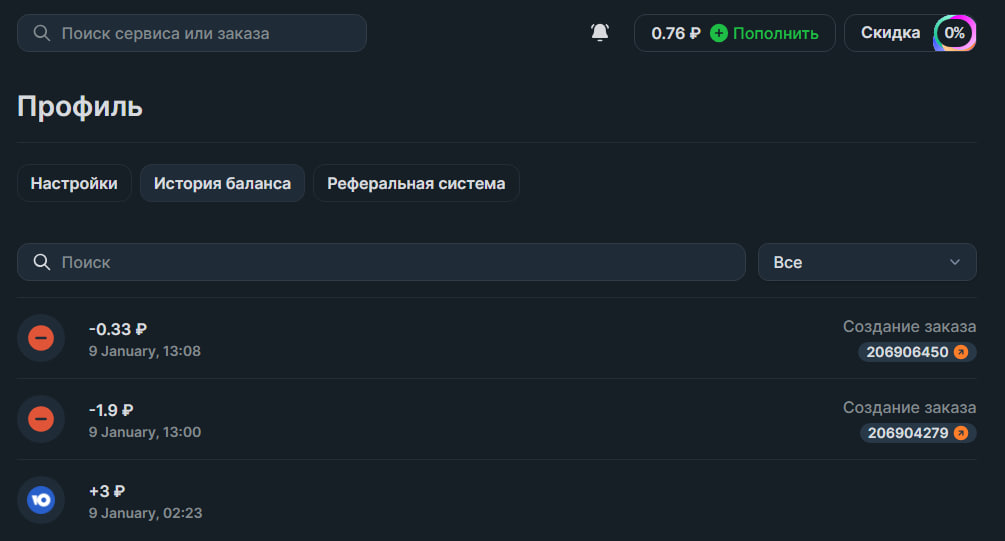Click the chevron arrow in Все dropdown

954,262
